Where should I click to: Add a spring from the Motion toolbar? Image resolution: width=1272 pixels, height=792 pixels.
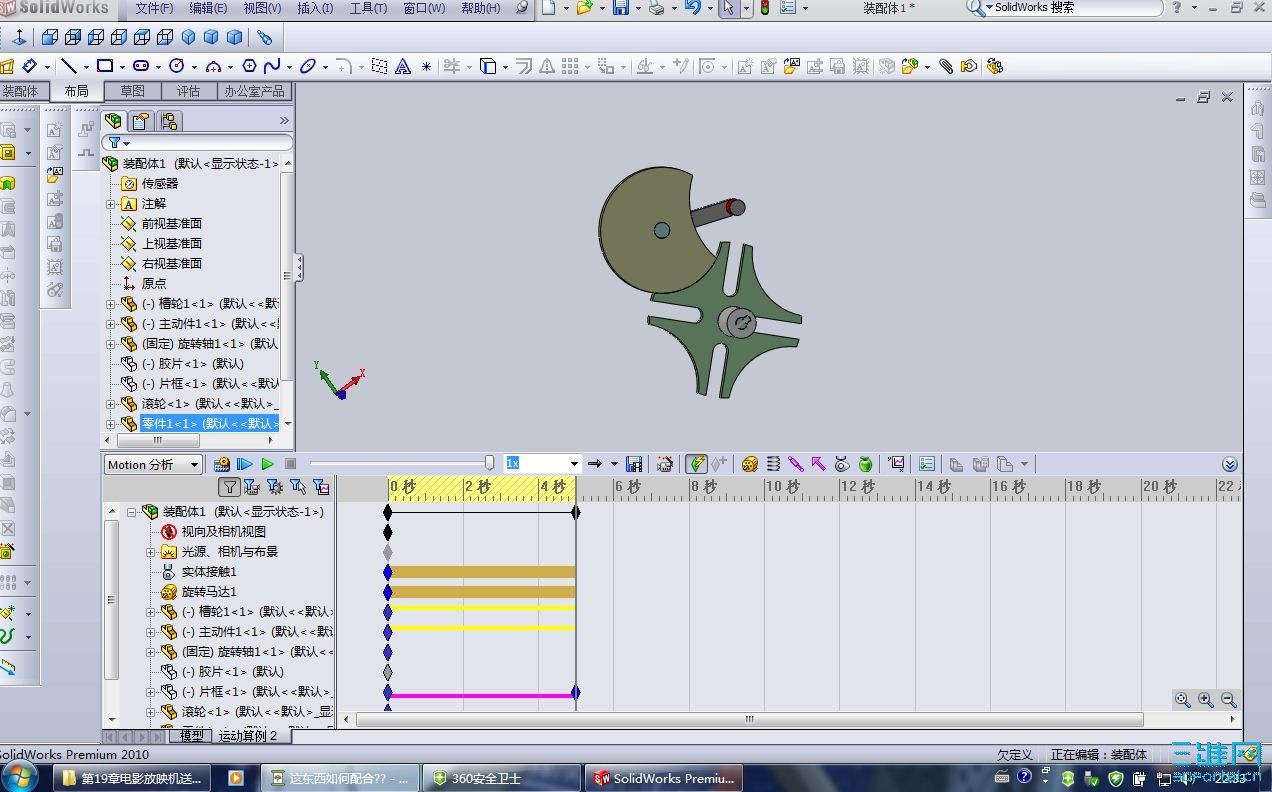773,464
